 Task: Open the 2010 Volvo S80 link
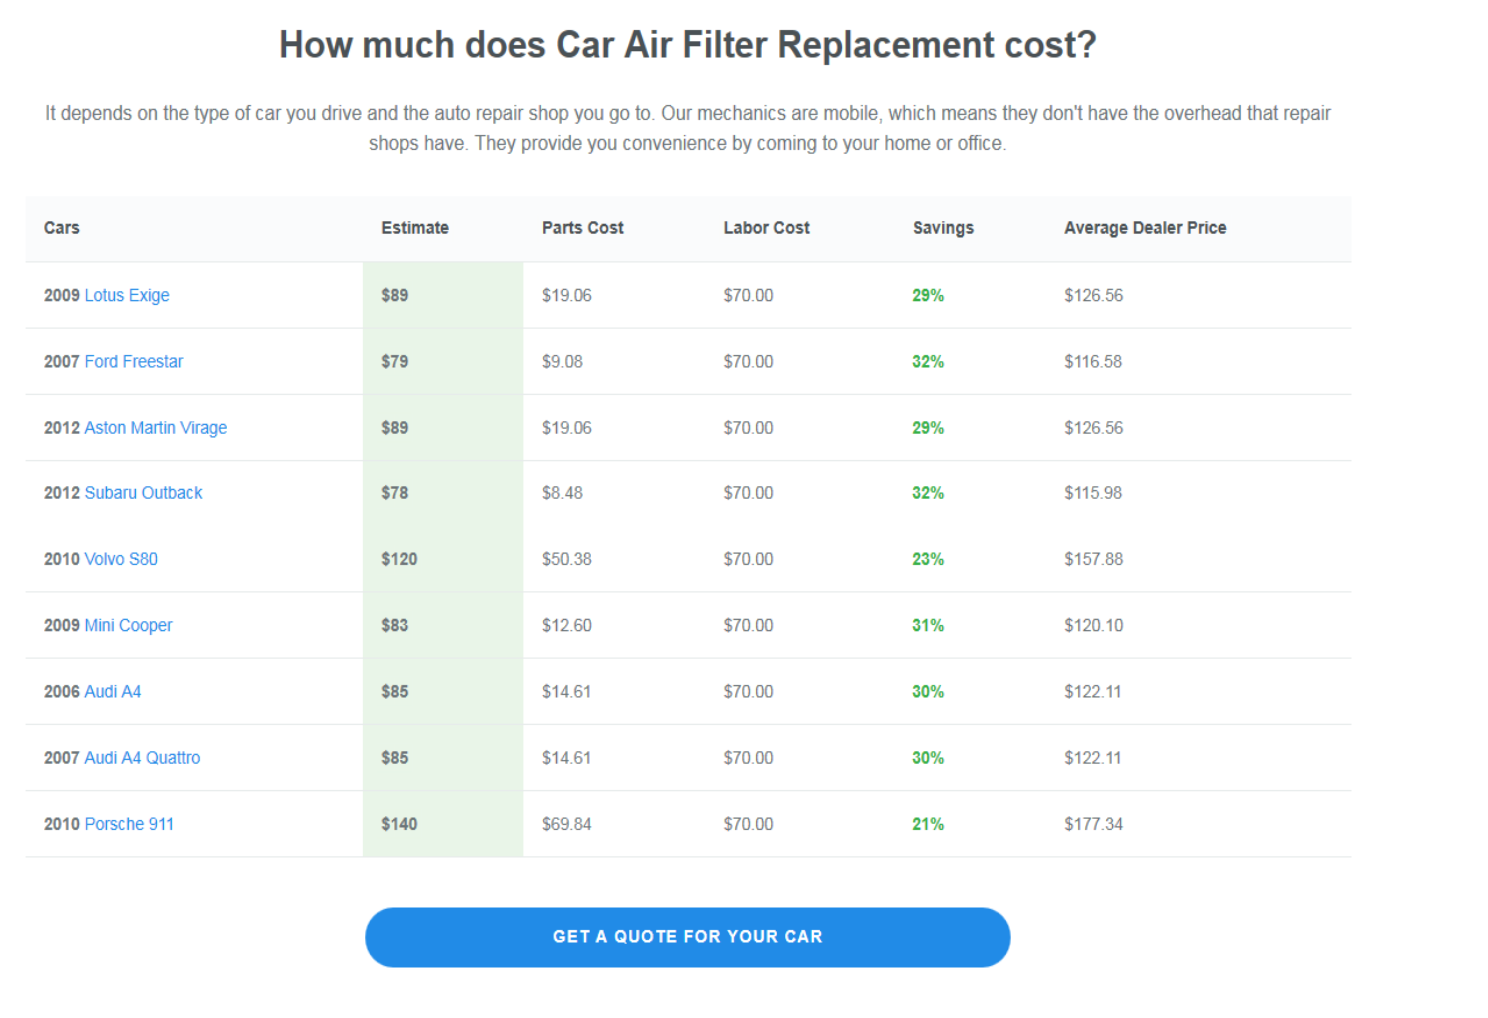point(121,559)
